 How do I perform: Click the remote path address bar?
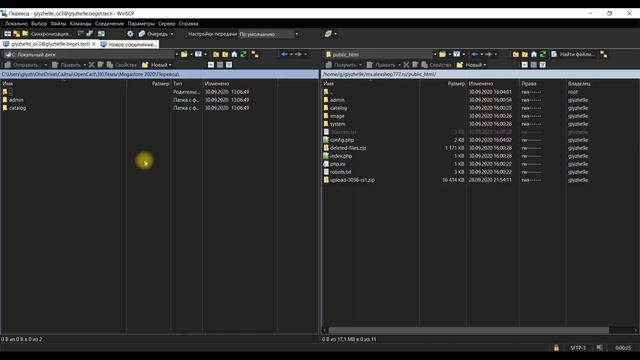pos(480,74)
